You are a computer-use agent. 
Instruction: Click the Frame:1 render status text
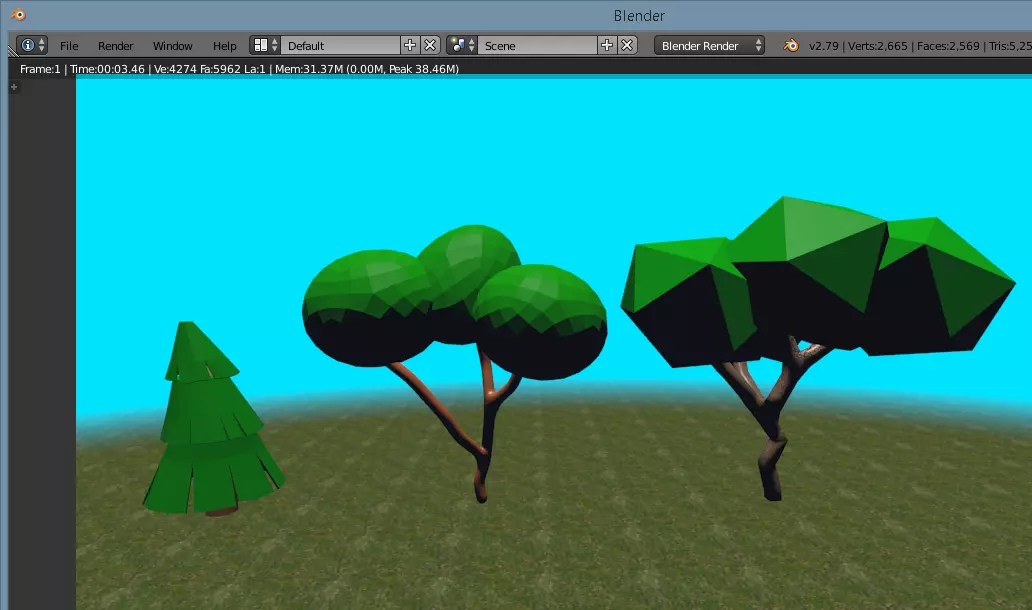click(x=40, y=69)
